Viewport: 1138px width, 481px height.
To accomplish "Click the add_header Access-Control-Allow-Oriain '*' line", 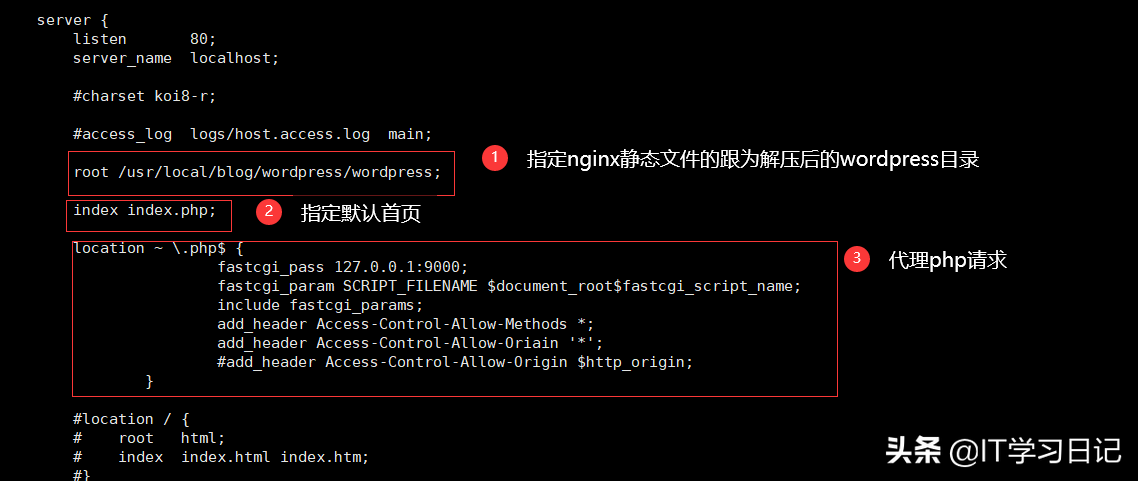I will (410, 342).
